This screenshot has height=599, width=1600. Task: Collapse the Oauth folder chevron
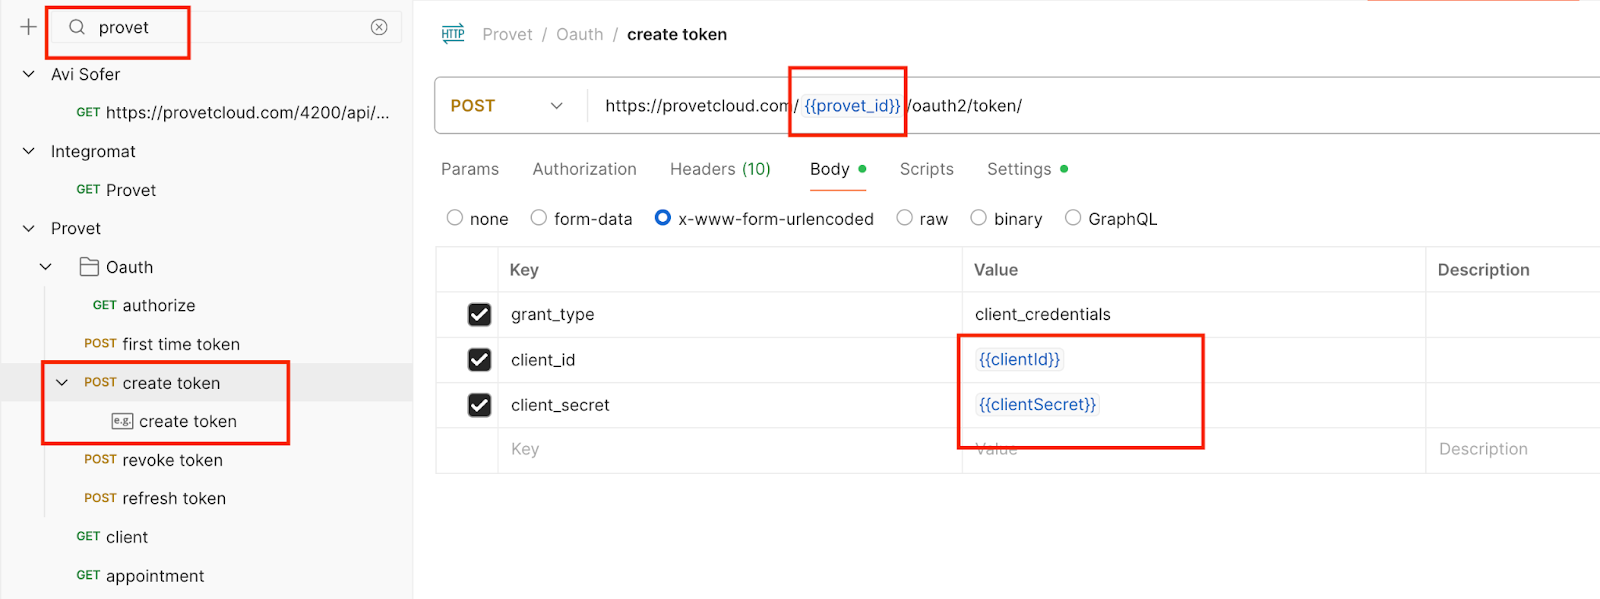(46, 267)
